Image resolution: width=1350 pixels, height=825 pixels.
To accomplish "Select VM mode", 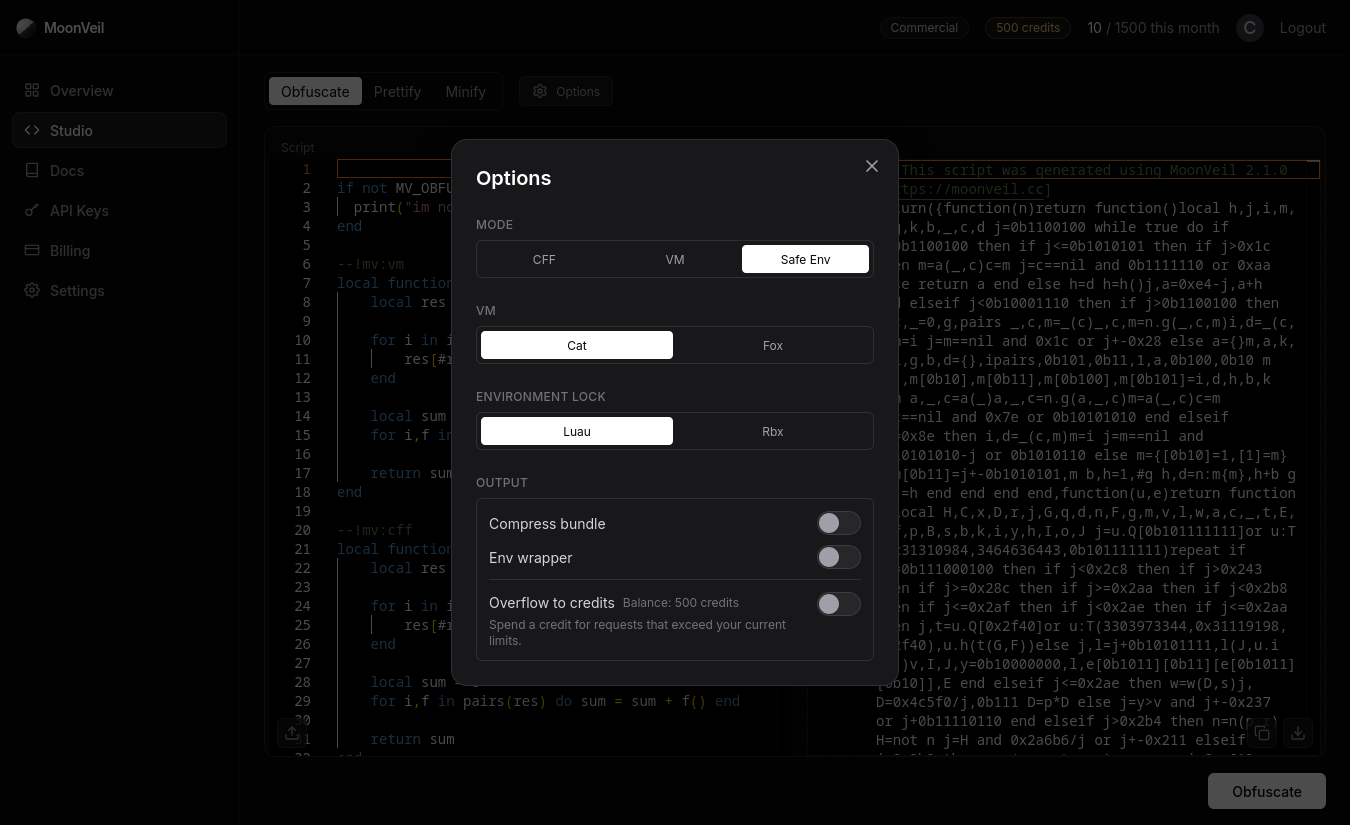I will 675,259.
